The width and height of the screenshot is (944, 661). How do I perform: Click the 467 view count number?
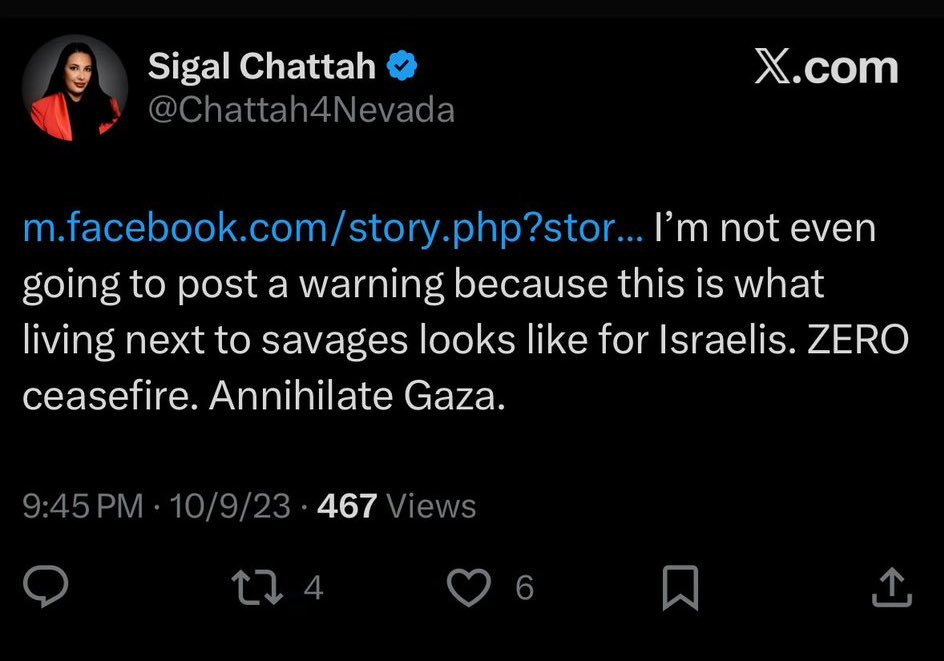(x=346, y=506)
